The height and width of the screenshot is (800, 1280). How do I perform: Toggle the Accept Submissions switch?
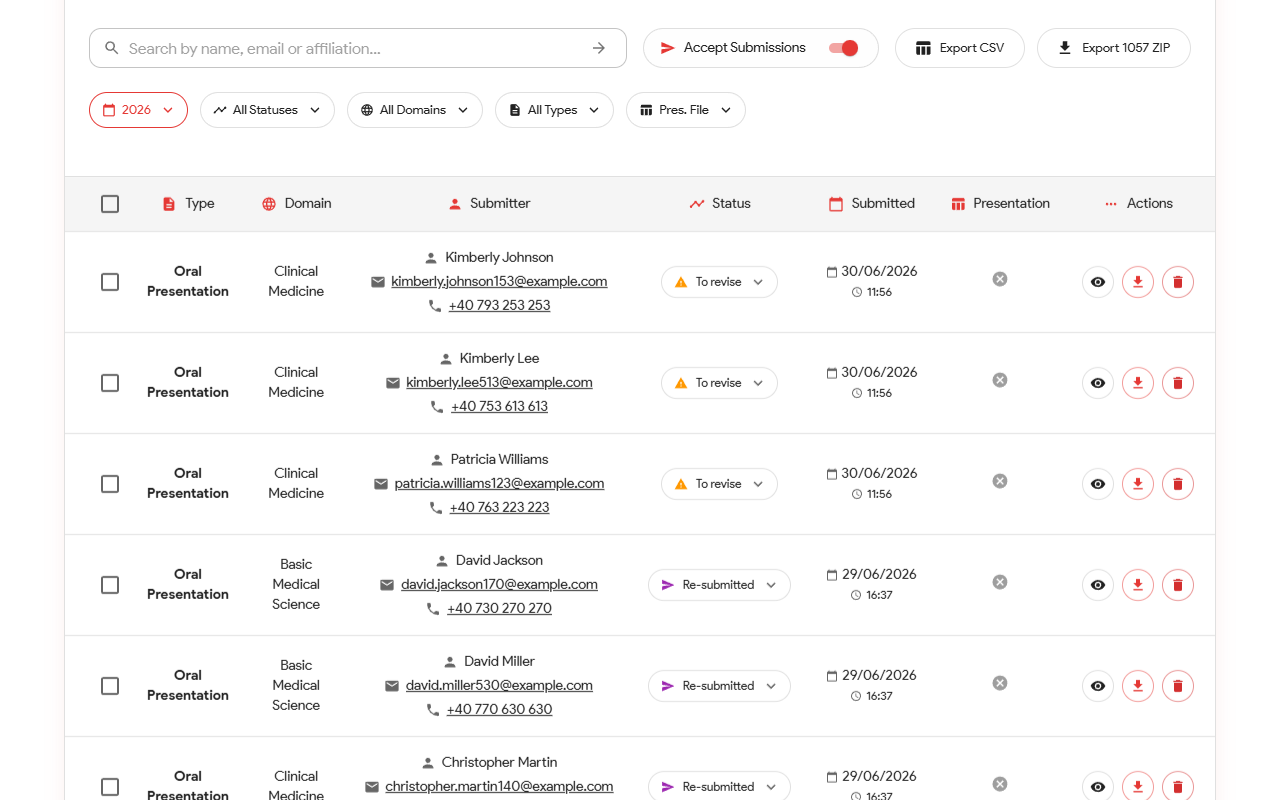pyautogui.click(x=844, y=48)
